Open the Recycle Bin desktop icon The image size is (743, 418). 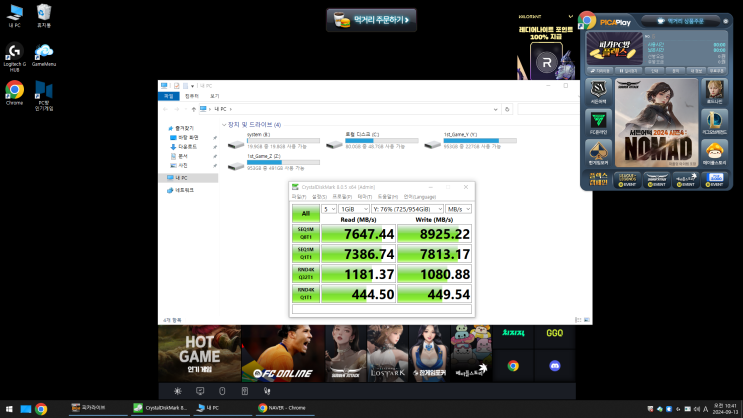(x=44, y=16)
